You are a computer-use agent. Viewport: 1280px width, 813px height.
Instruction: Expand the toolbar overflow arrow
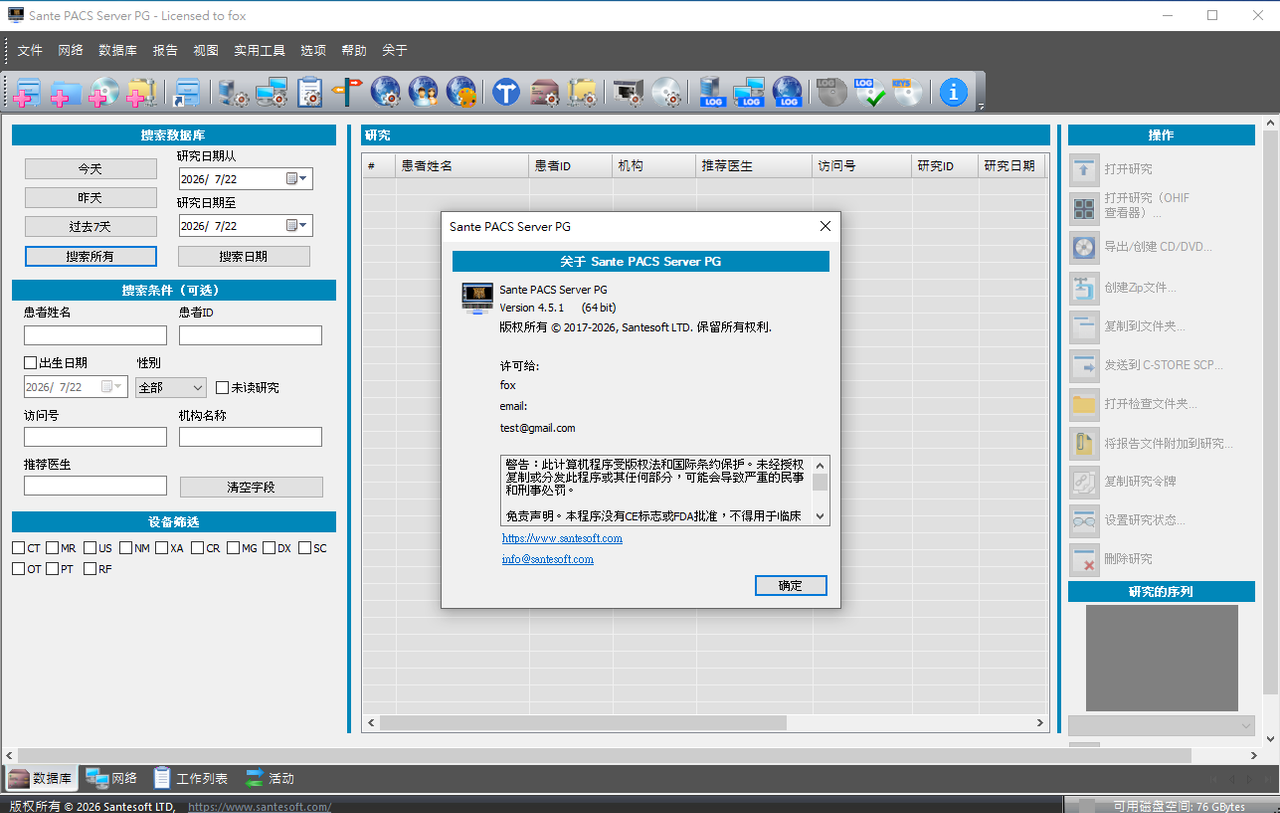(981, 107)
